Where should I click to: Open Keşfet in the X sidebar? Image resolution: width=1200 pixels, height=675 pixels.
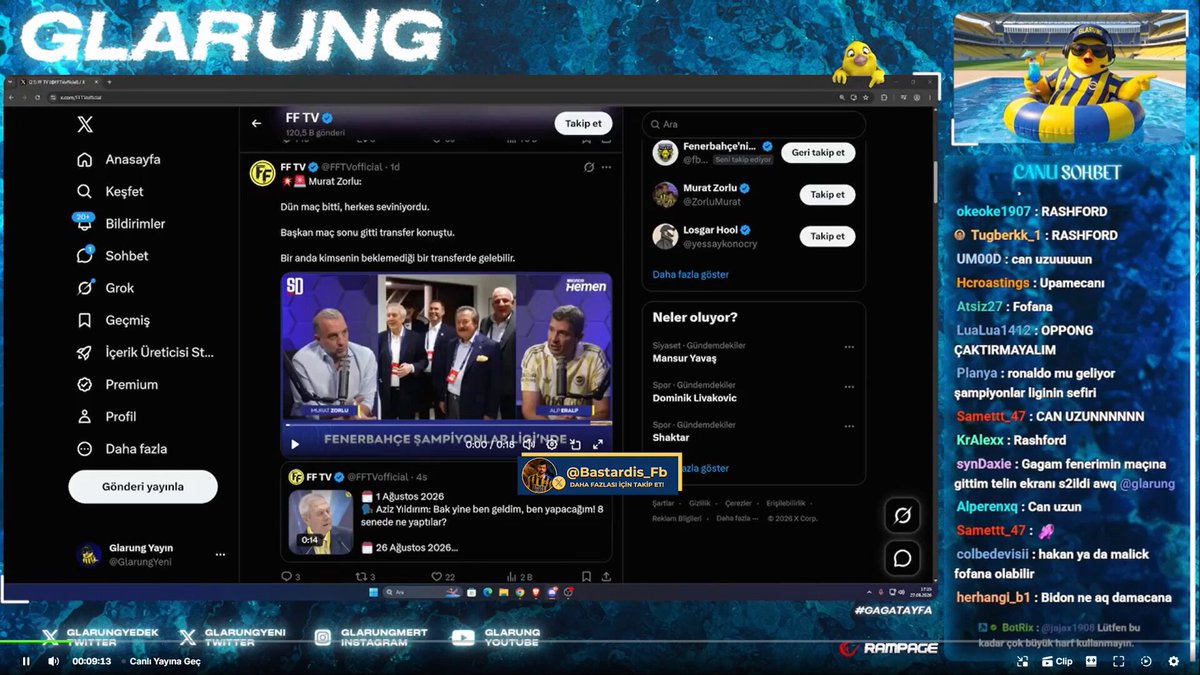pos(111,191)
